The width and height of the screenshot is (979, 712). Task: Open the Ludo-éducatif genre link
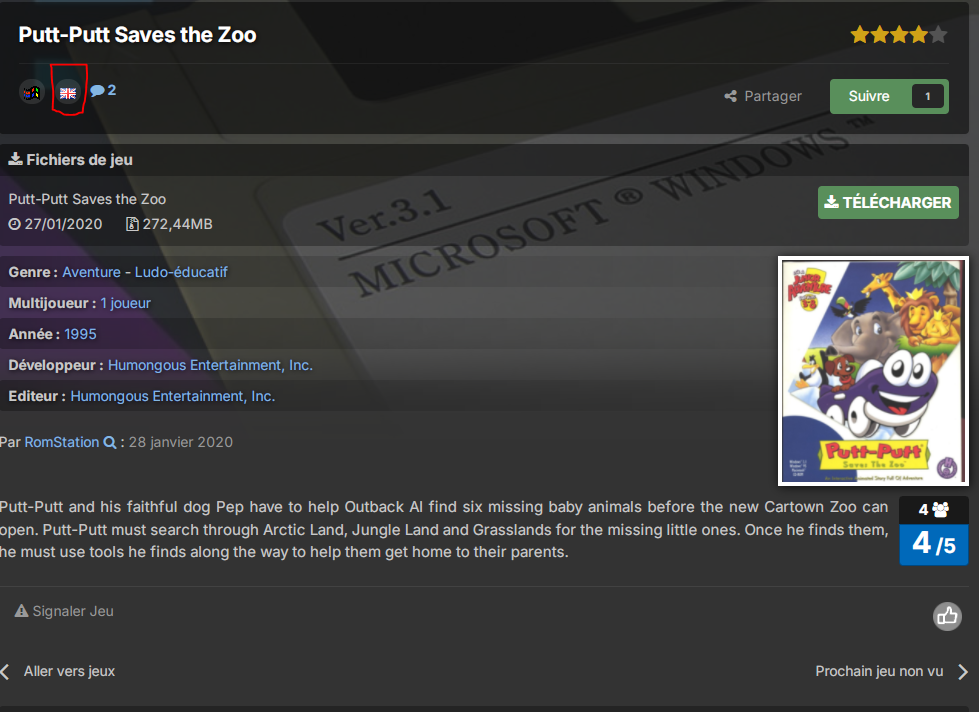coord(182,272)
